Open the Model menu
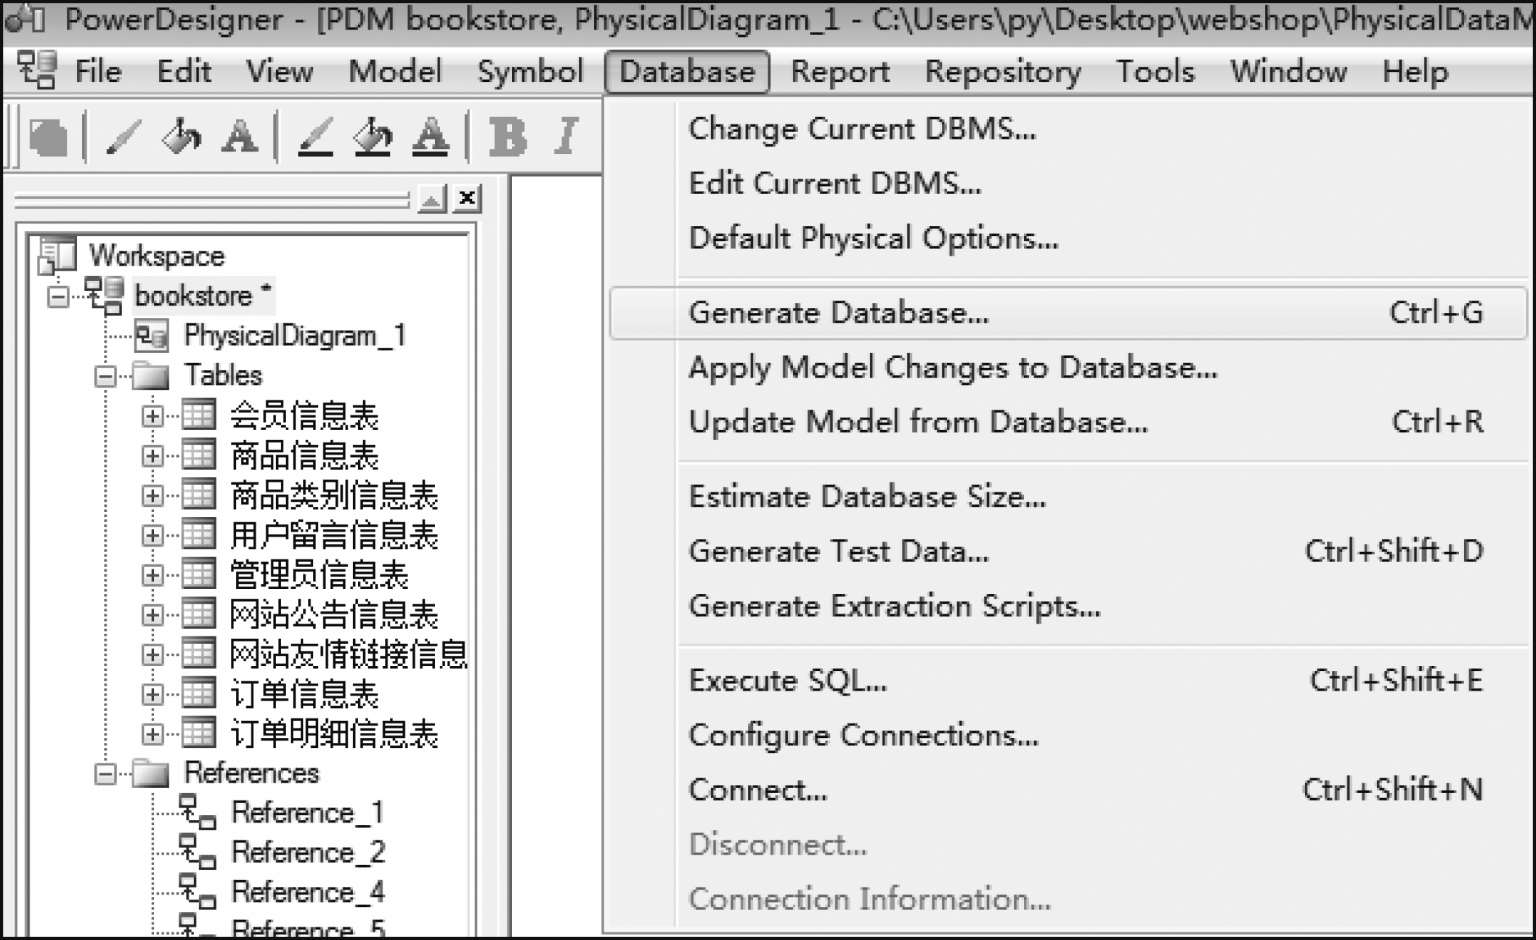Image resolution: width=1536 pixels, height=940 pixels. pyautogui.click(x=395, y=72)
